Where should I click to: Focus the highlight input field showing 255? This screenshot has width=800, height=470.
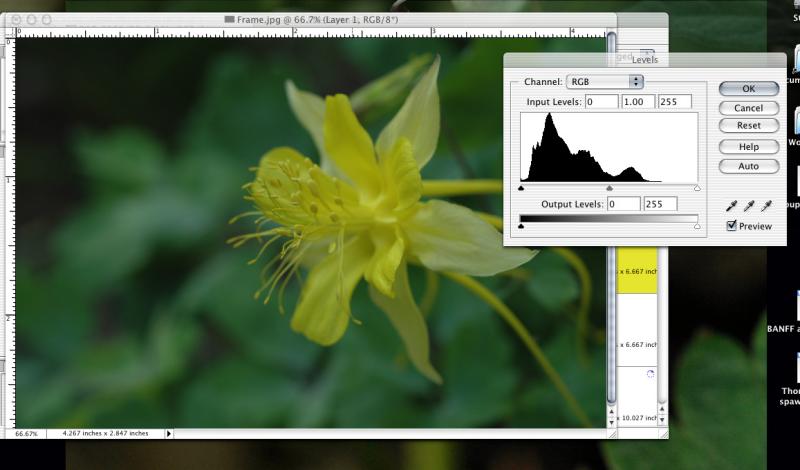pos(675,102)
